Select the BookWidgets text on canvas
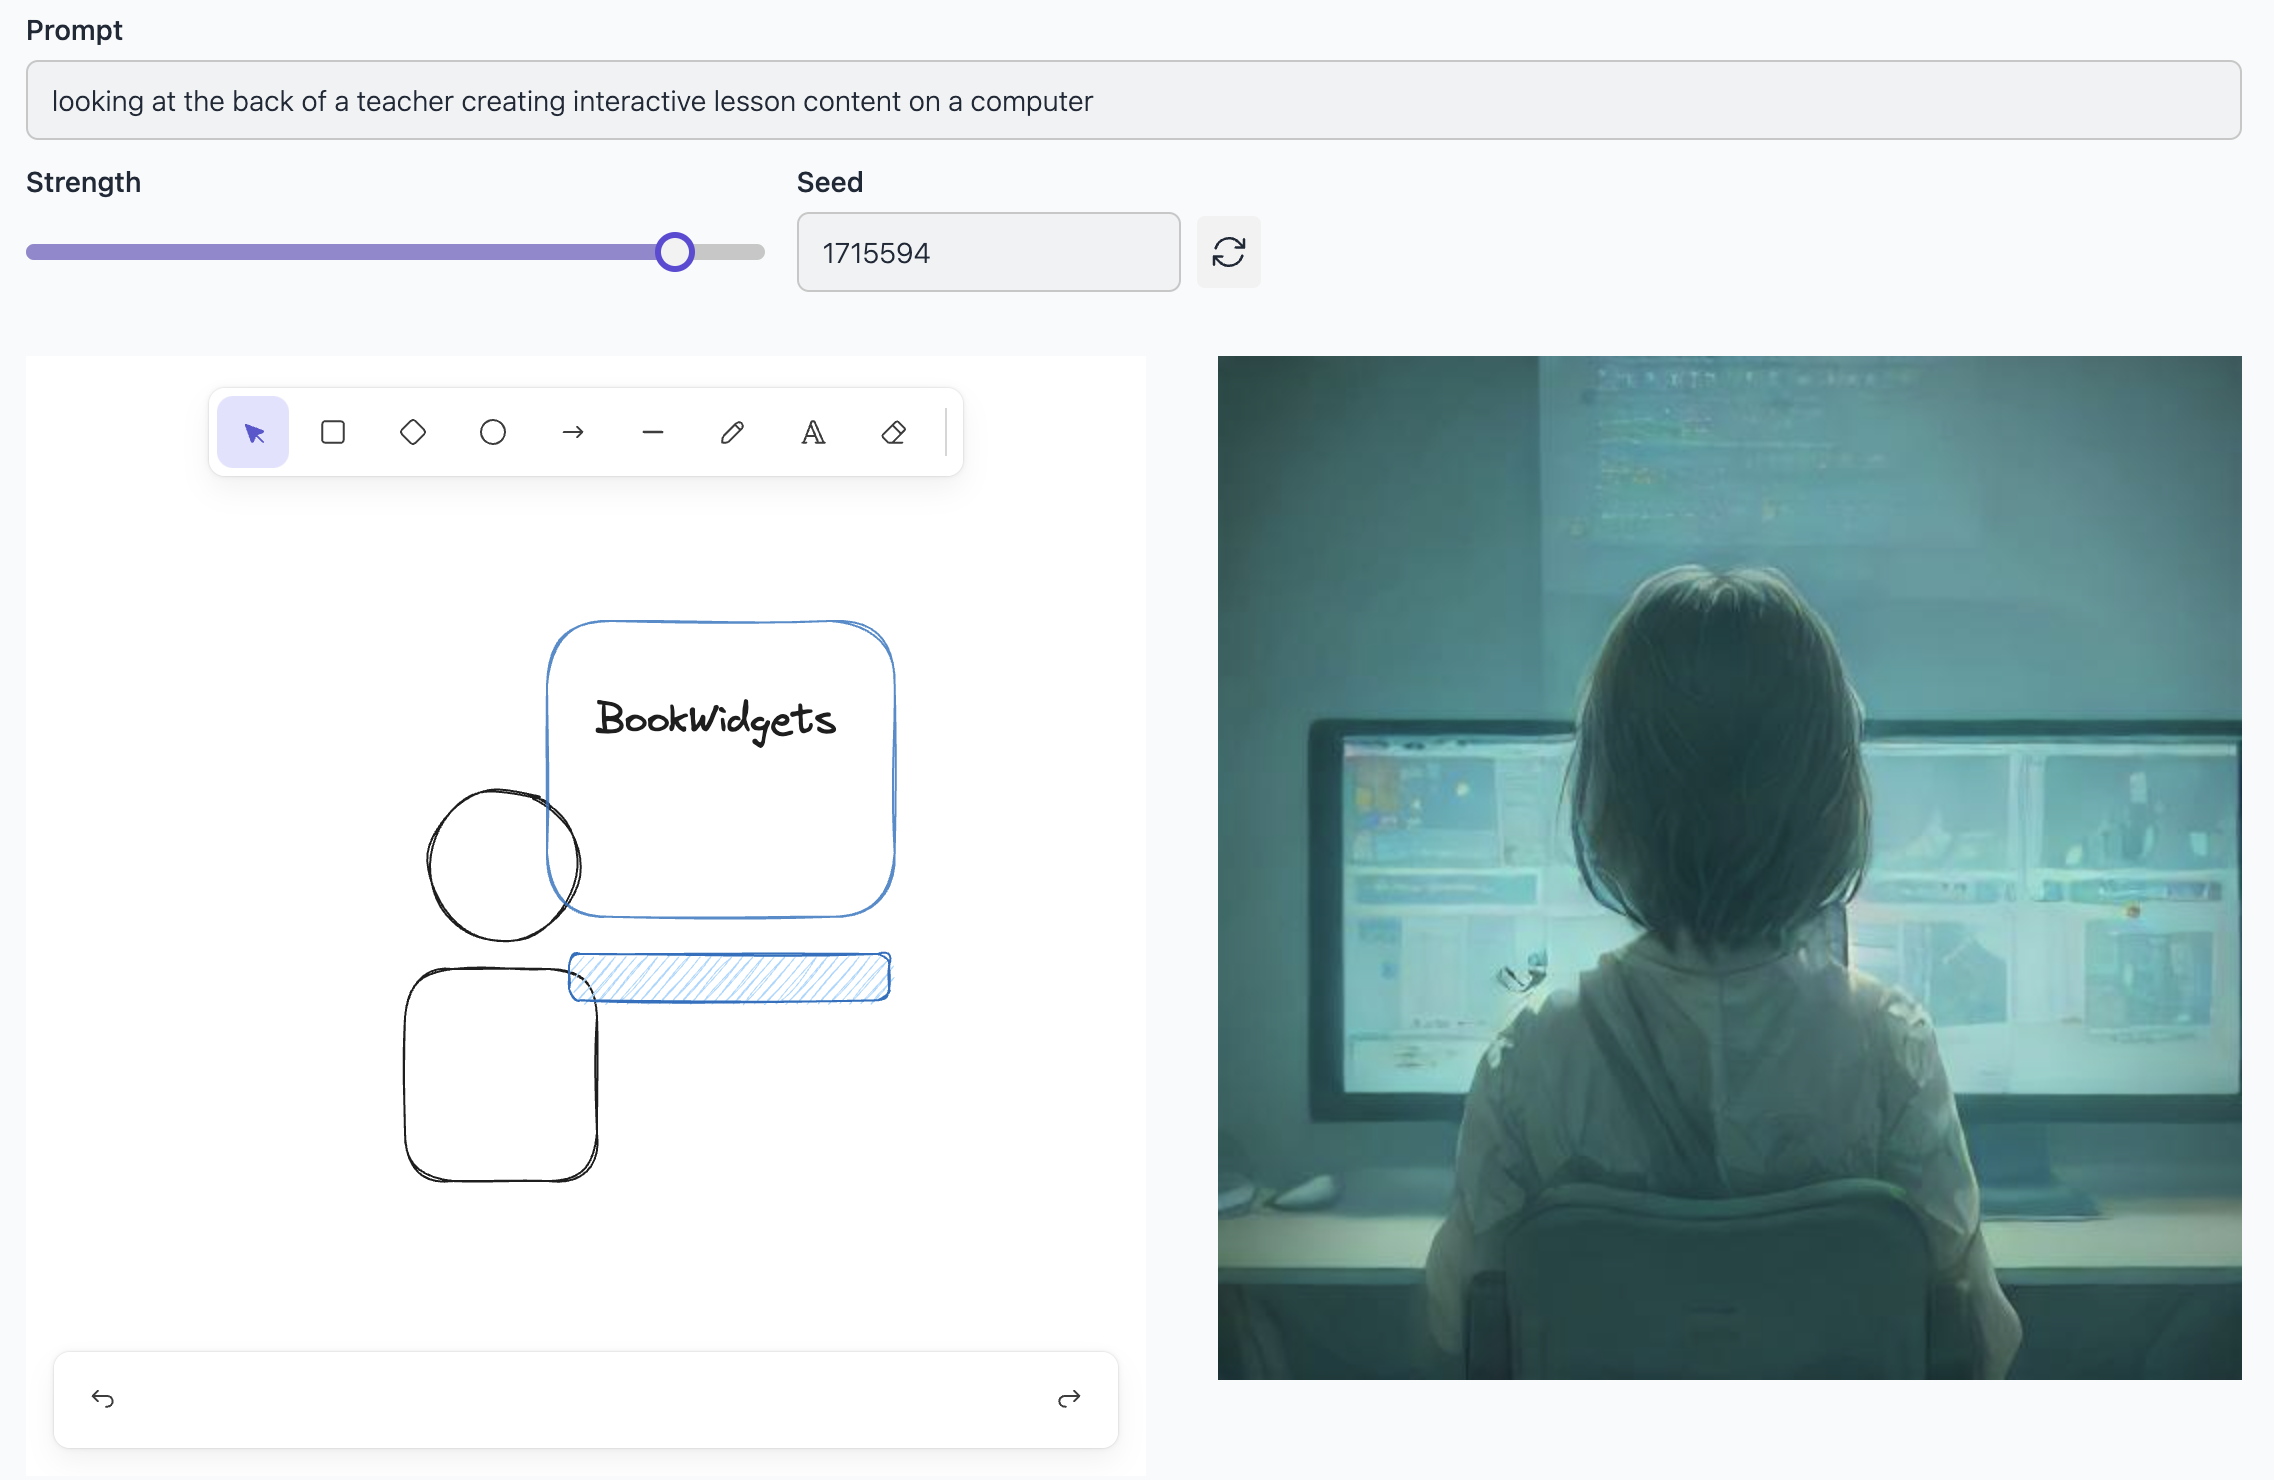This screenshot has height=1480, width=2274. (x=715, y=720)
